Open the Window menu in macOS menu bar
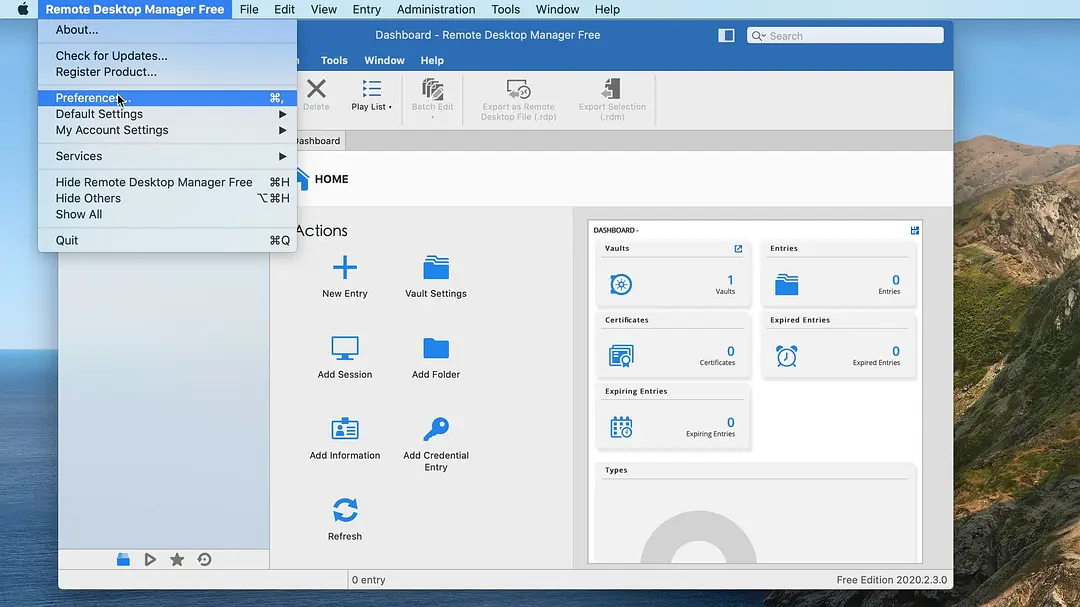Viewport: 1080px width, 607px height. 557,9
